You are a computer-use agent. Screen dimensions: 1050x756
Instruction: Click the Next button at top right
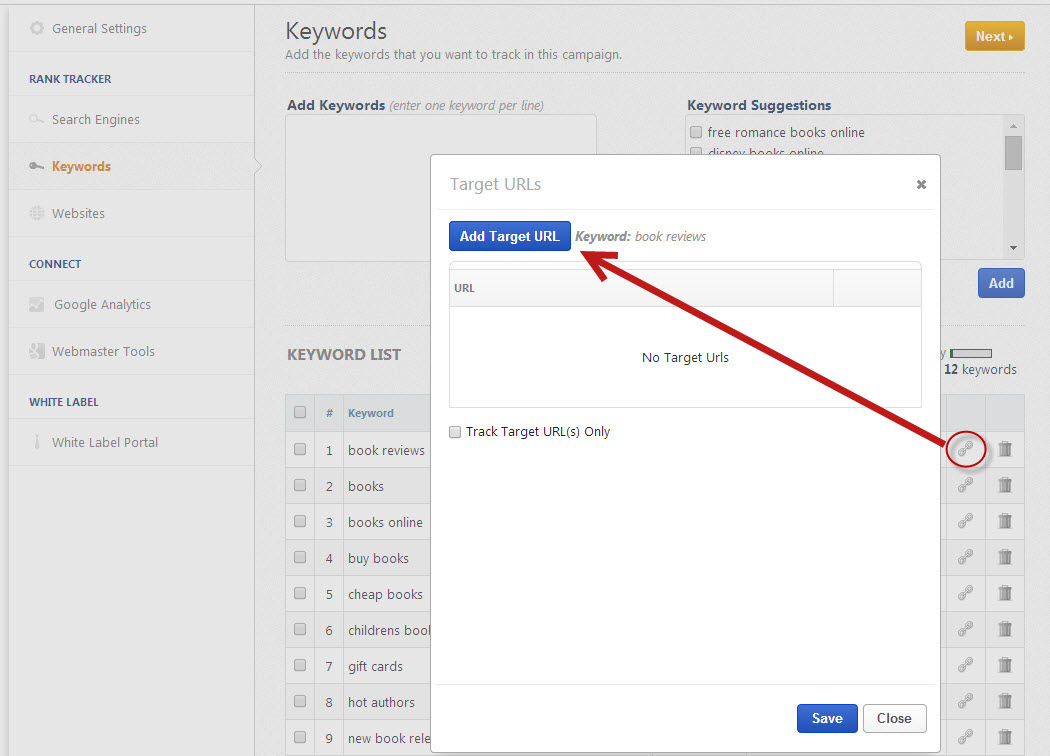[994, 35]
